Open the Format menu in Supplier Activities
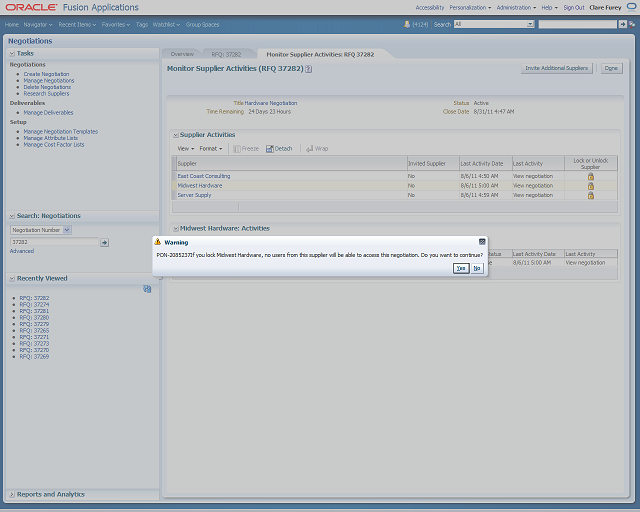This screenshot has height=512, width=640. click(x=211, y=149)
